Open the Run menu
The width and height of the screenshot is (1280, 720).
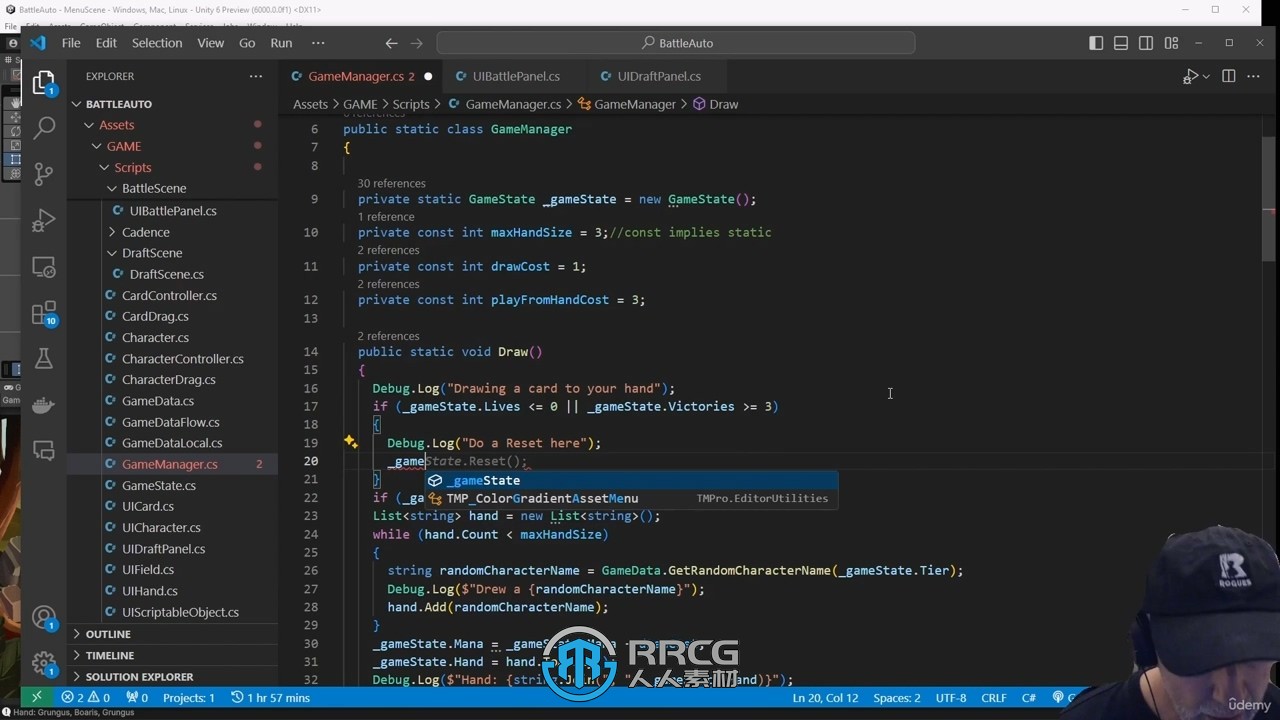(x=282, y=43)
